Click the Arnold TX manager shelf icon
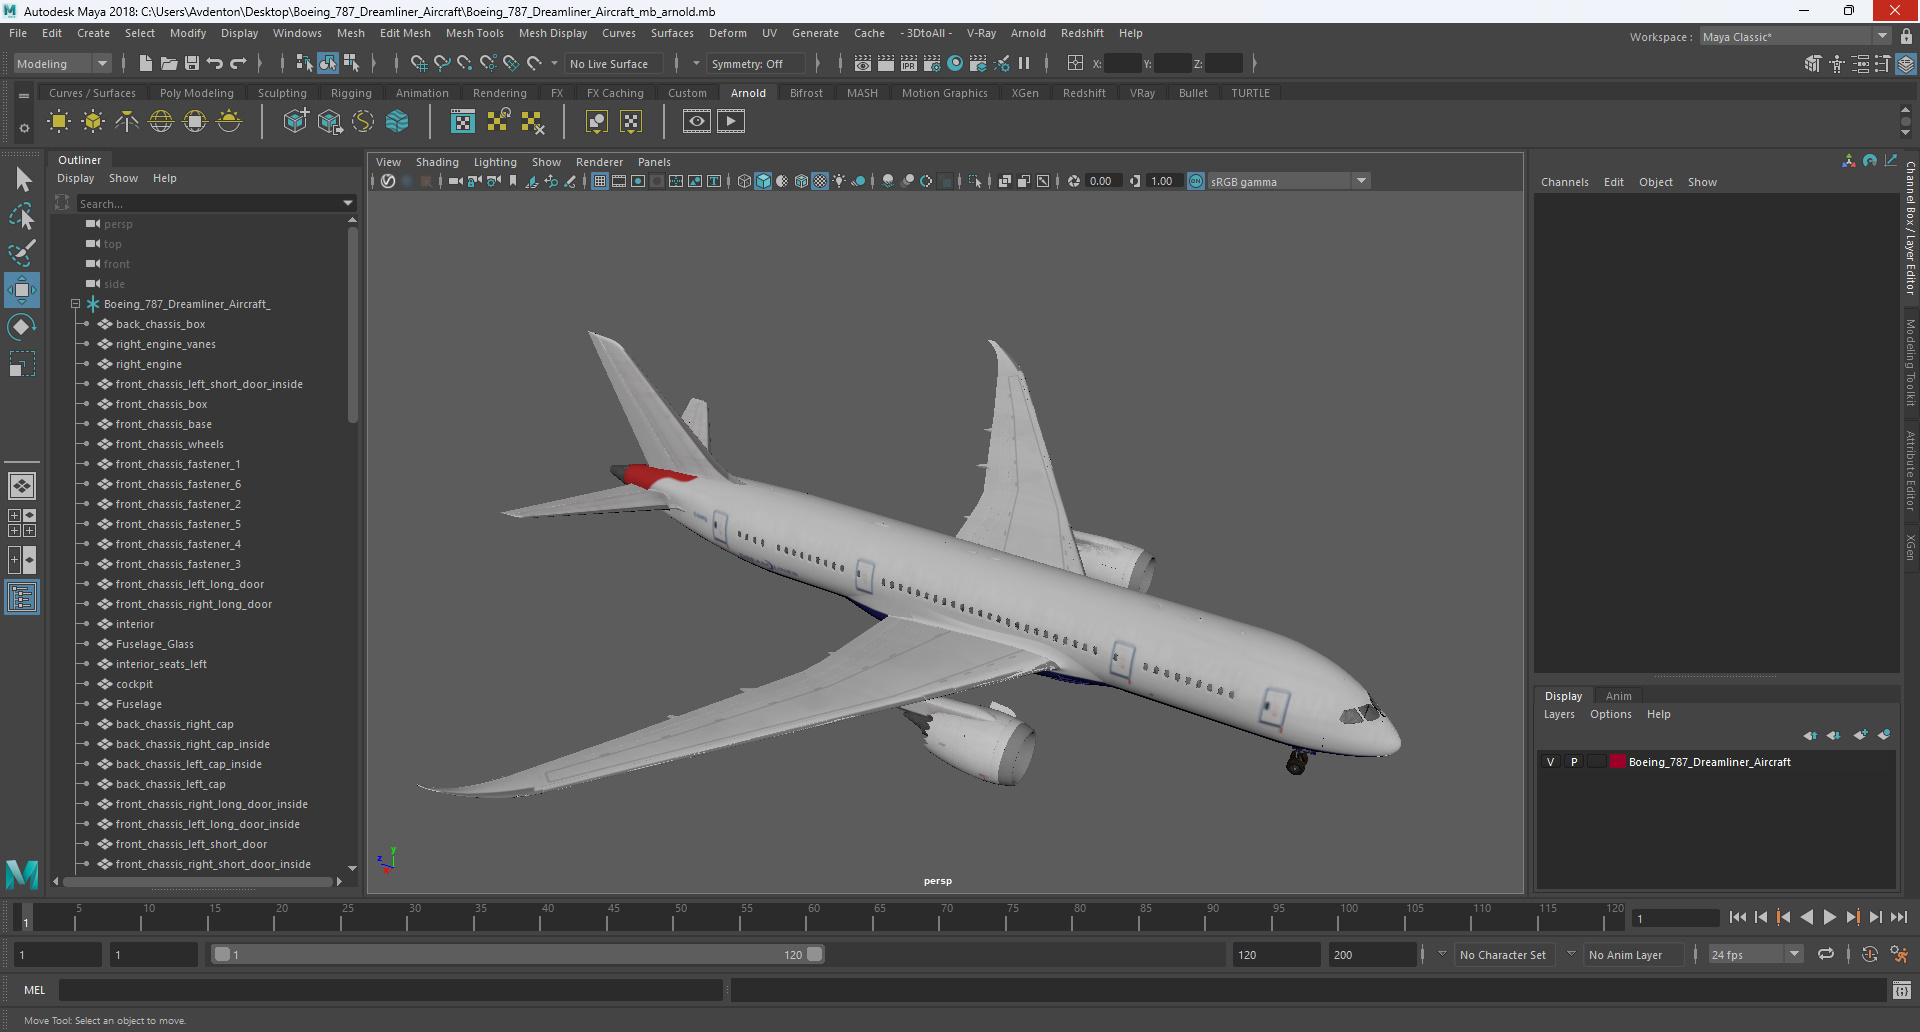 click(463, 122)
